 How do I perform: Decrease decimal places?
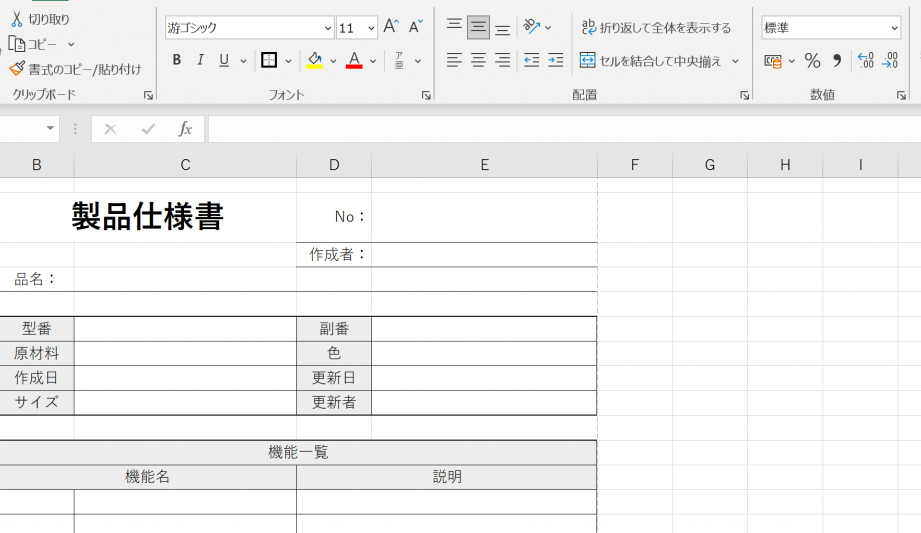(x=890, y=61)
